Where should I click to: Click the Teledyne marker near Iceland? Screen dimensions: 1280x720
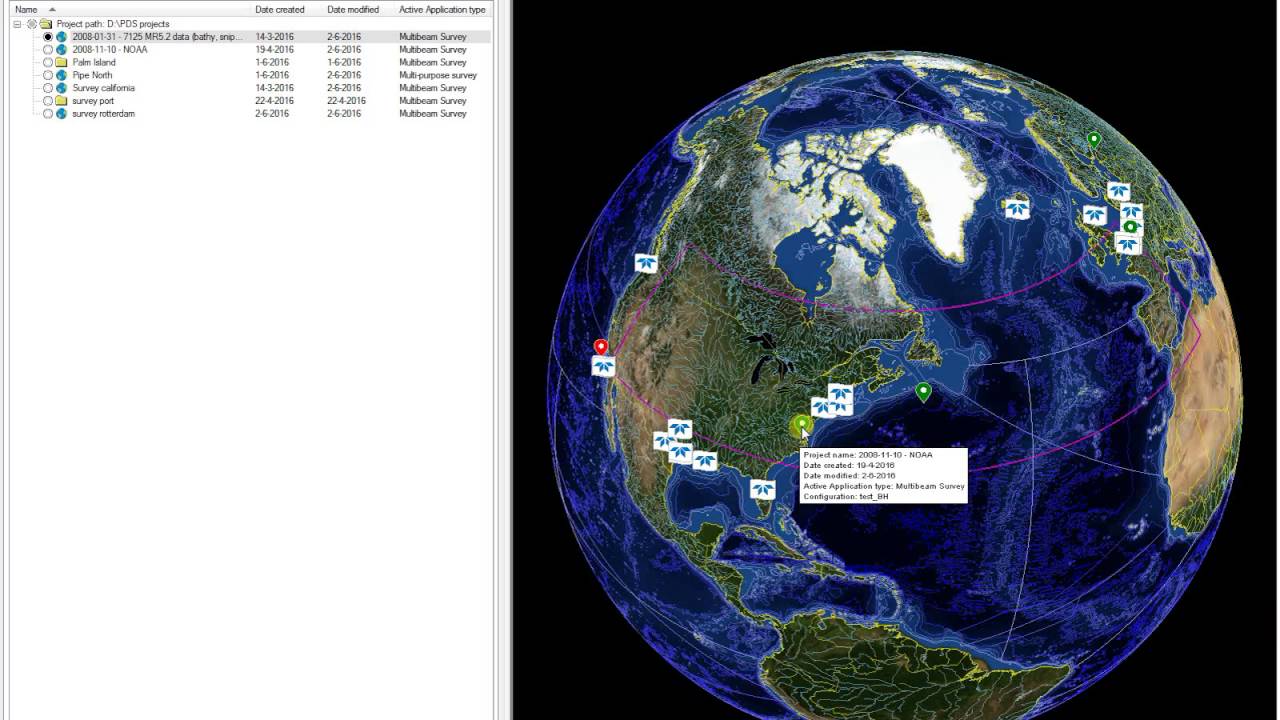click(x=1017, y=208)
